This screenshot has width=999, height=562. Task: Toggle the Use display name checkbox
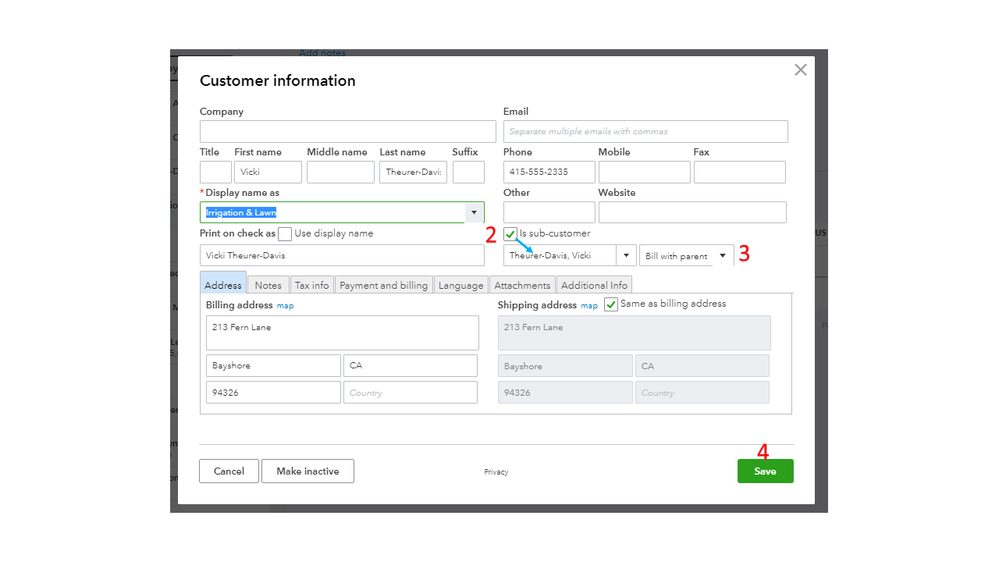point(285,234)
